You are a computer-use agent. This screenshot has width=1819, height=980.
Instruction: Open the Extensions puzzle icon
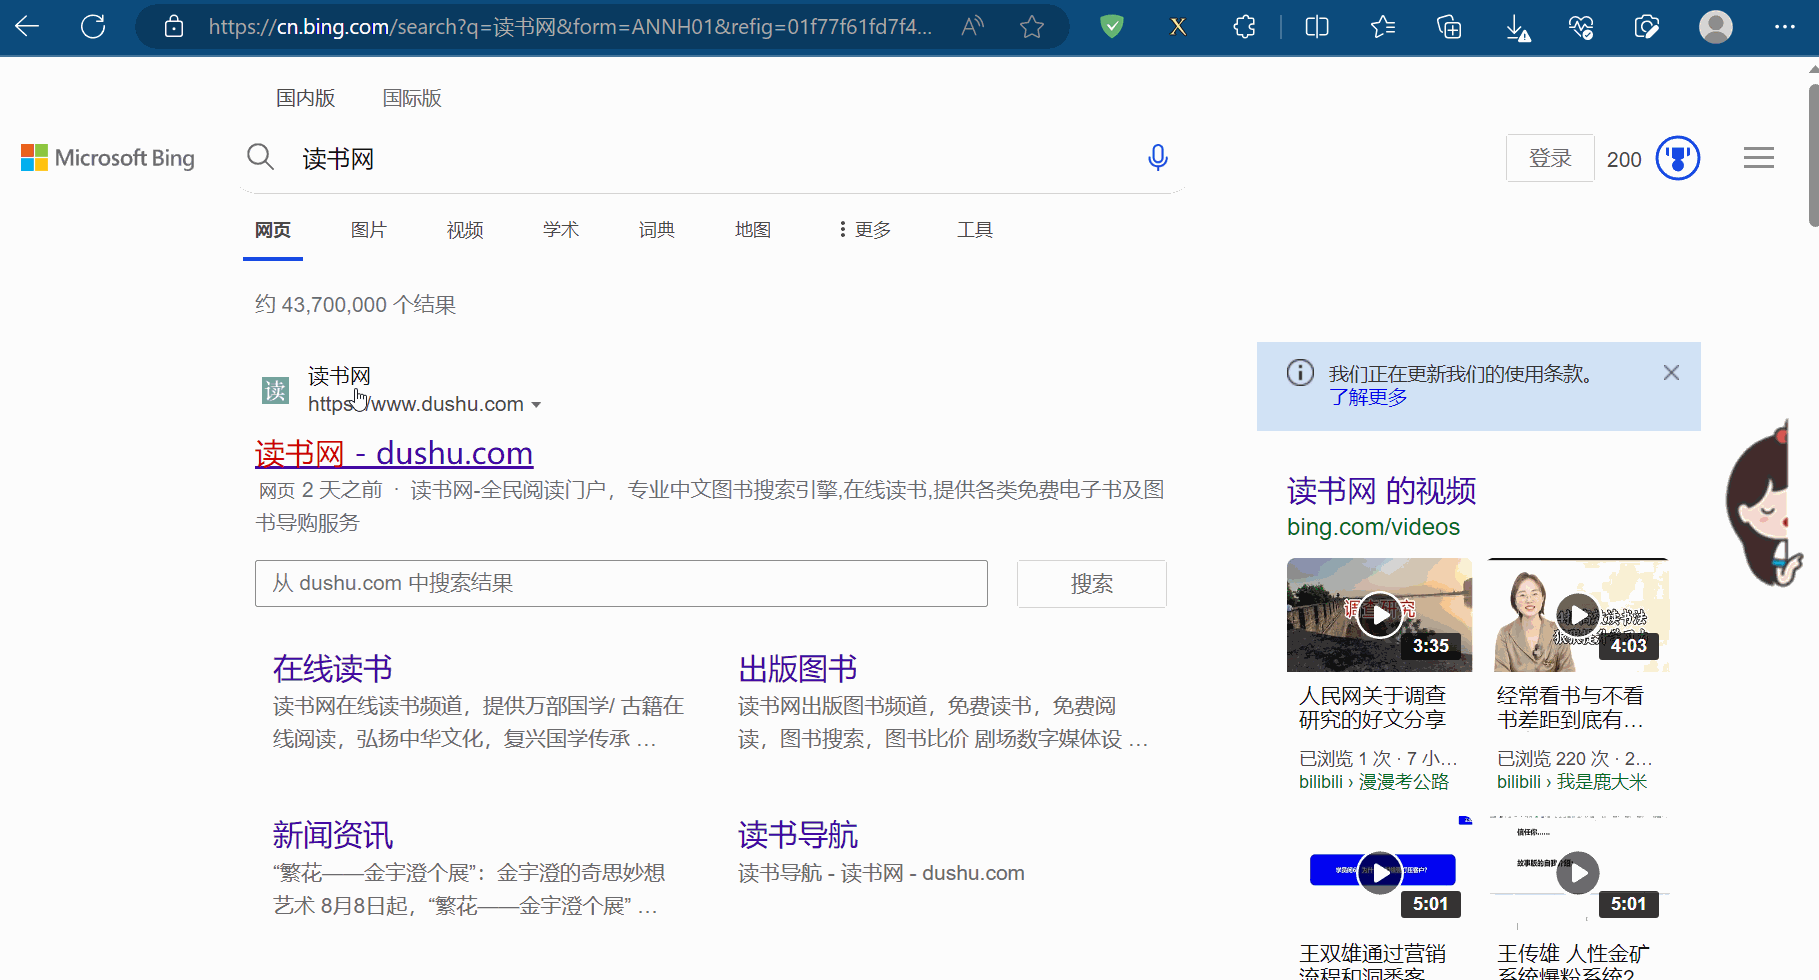pyautogui.click(x=1245, y=27)
